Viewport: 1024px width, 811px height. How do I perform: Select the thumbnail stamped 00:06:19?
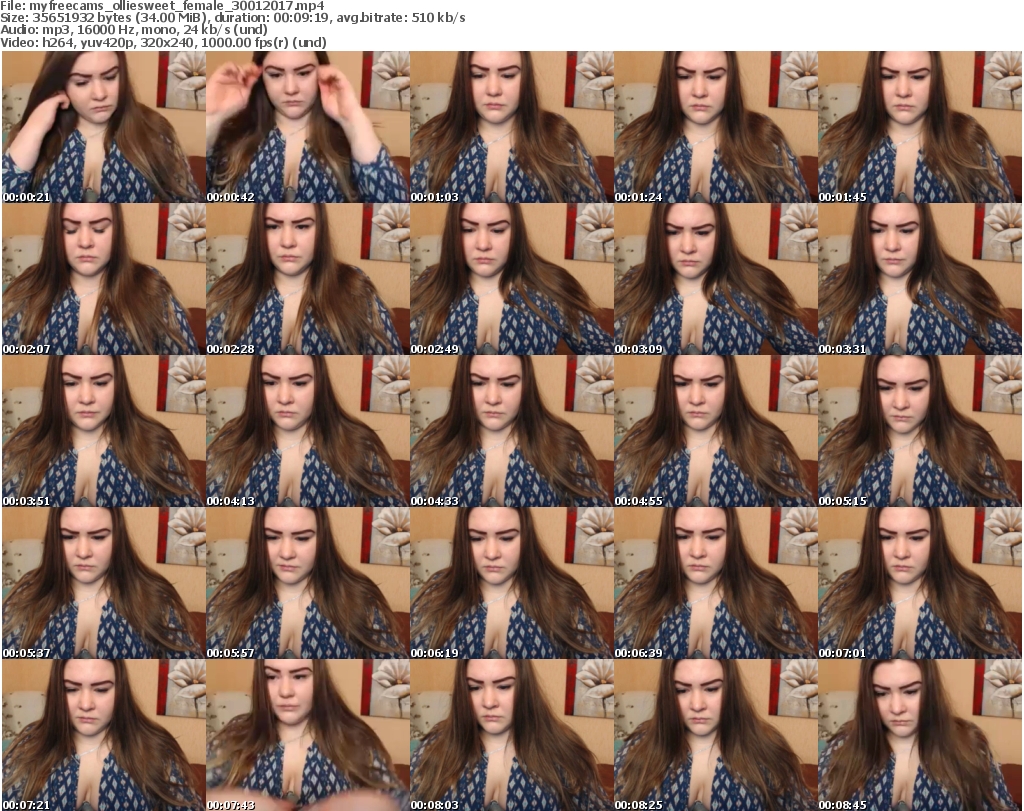511,583
